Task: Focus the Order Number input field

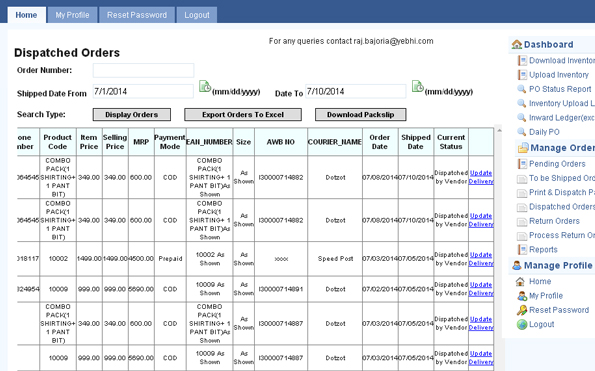Action: click(x=143, y=71)
